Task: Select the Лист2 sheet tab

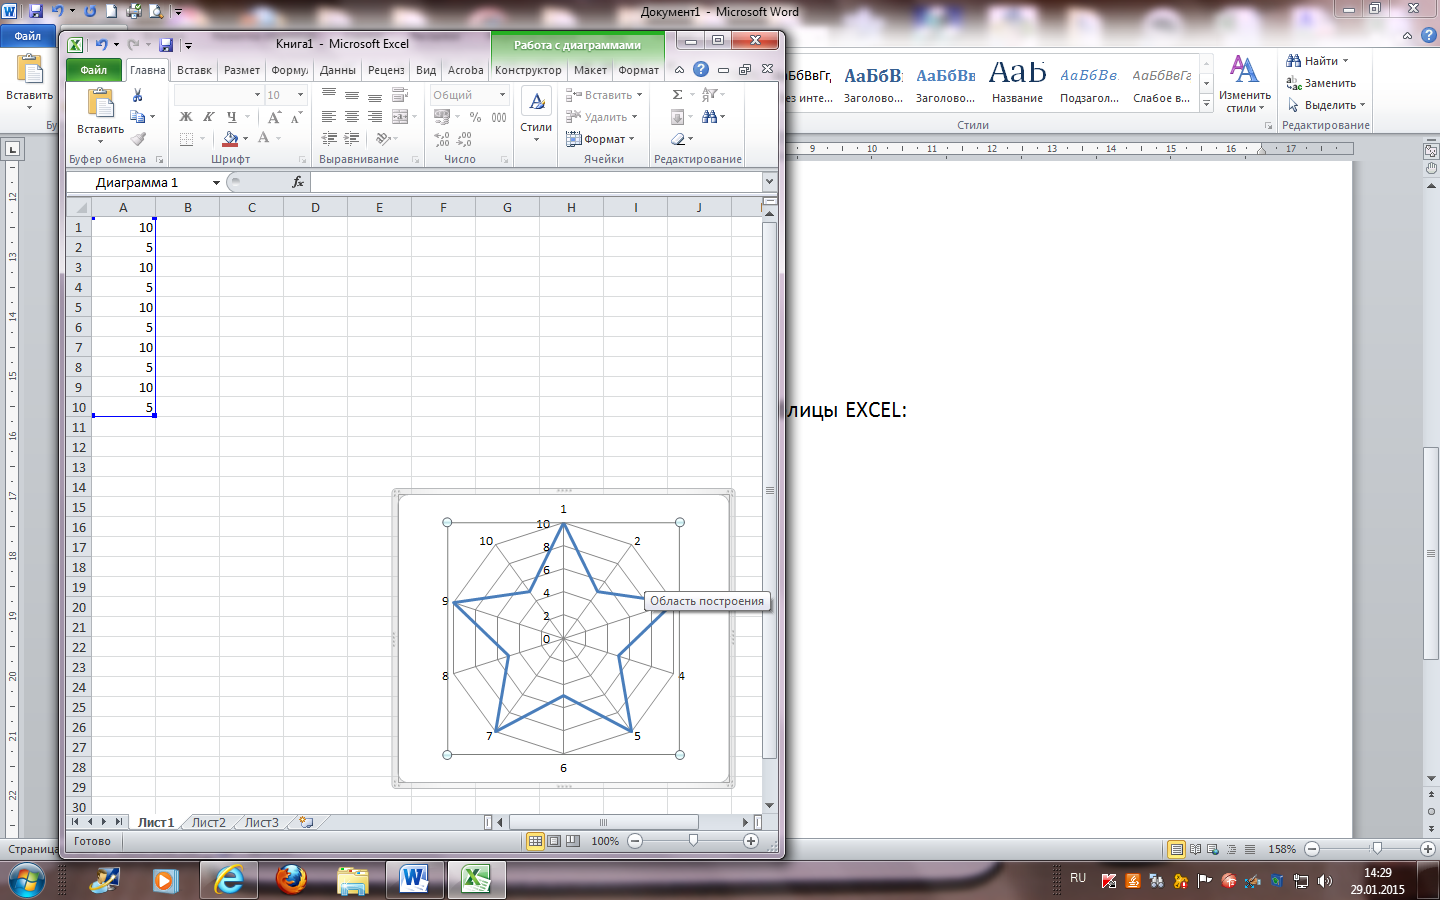Action: 208,822
